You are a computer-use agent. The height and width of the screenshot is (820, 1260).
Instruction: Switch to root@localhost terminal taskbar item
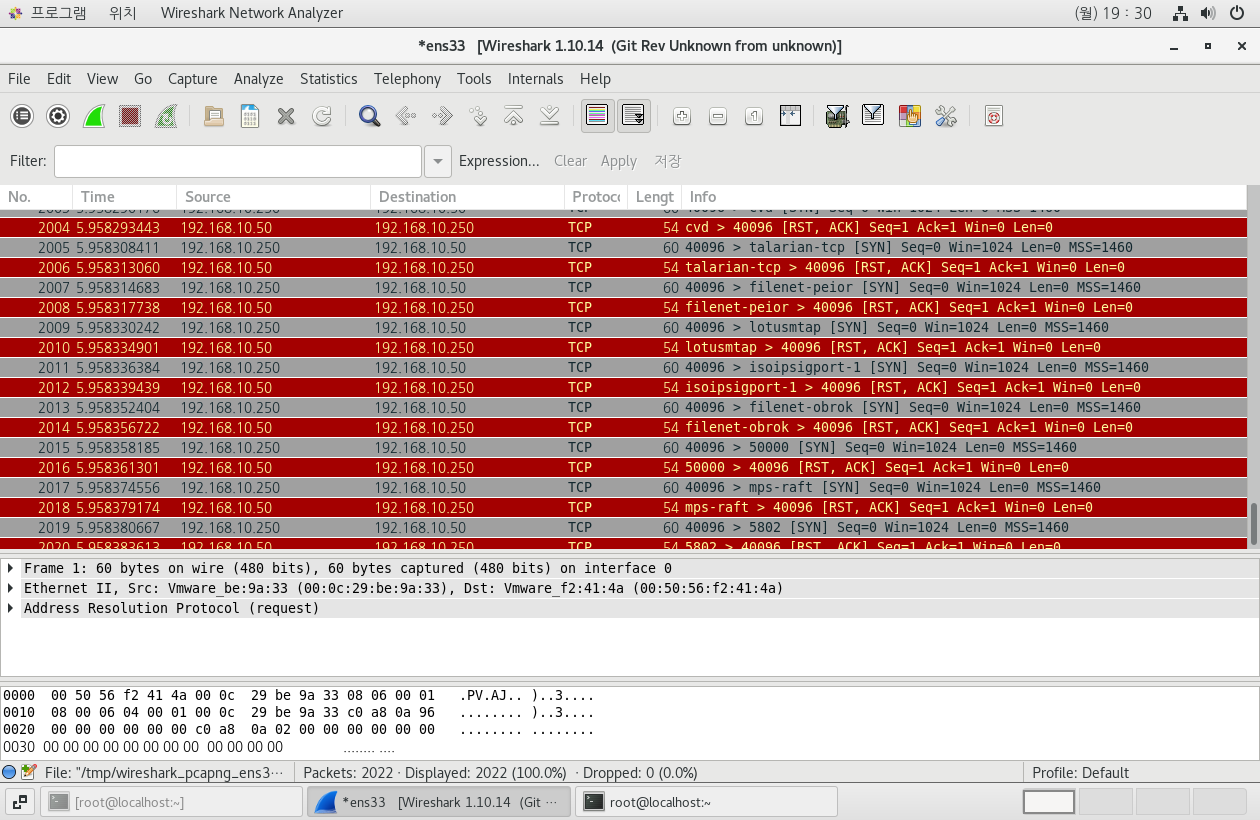pyautogui.click(x=707, y=802)
